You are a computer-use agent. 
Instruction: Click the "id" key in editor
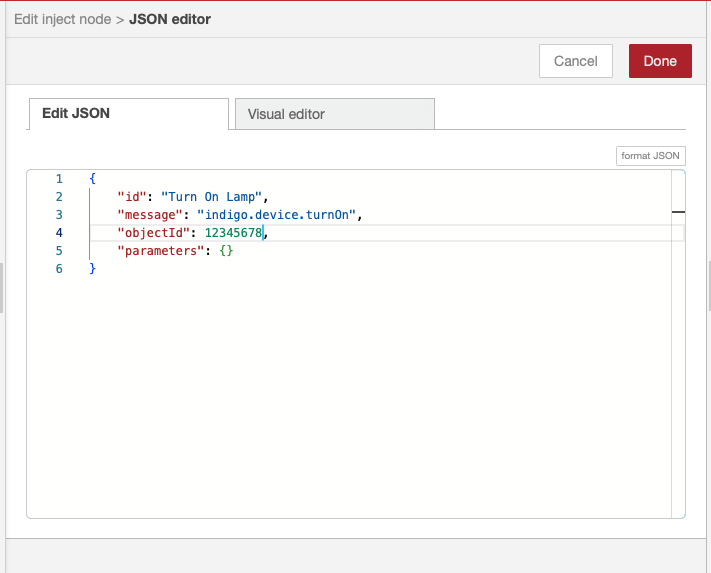pyautogui.click(x=132, y=197)
